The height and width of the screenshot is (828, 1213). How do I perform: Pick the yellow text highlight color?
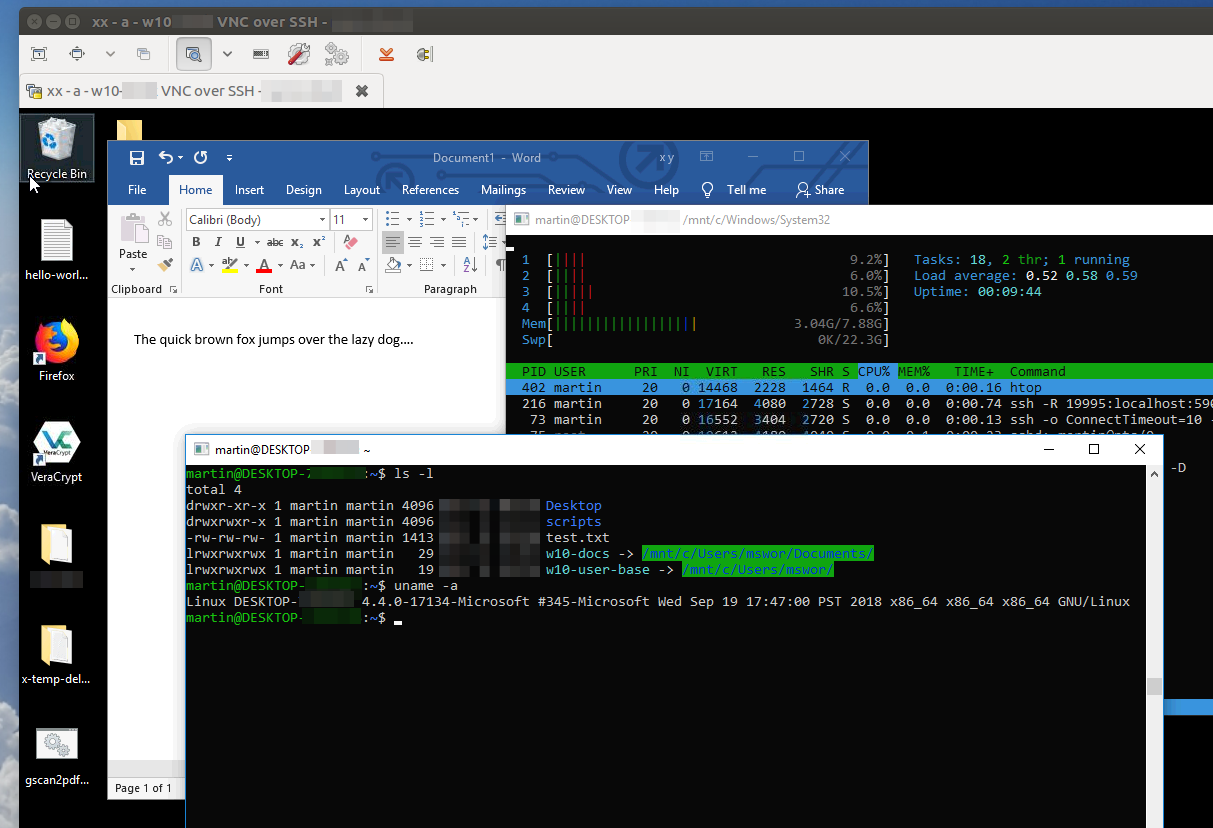coord(230,265)
